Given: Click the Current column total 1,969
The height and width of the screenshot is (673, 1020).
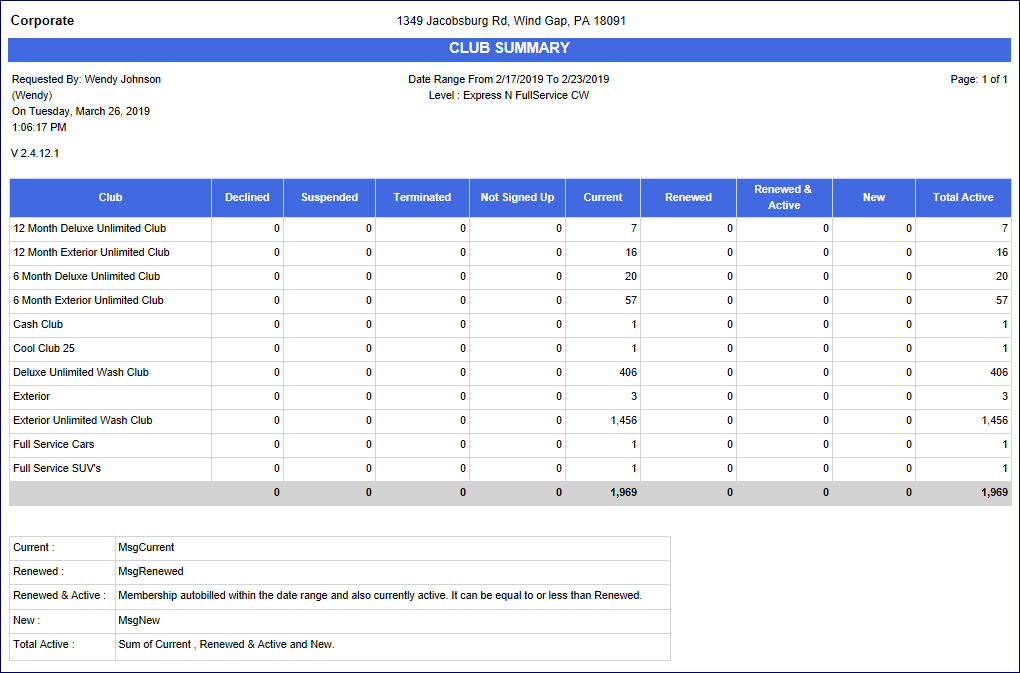Looking at the screenshot, I should click(x=623, y=493).
